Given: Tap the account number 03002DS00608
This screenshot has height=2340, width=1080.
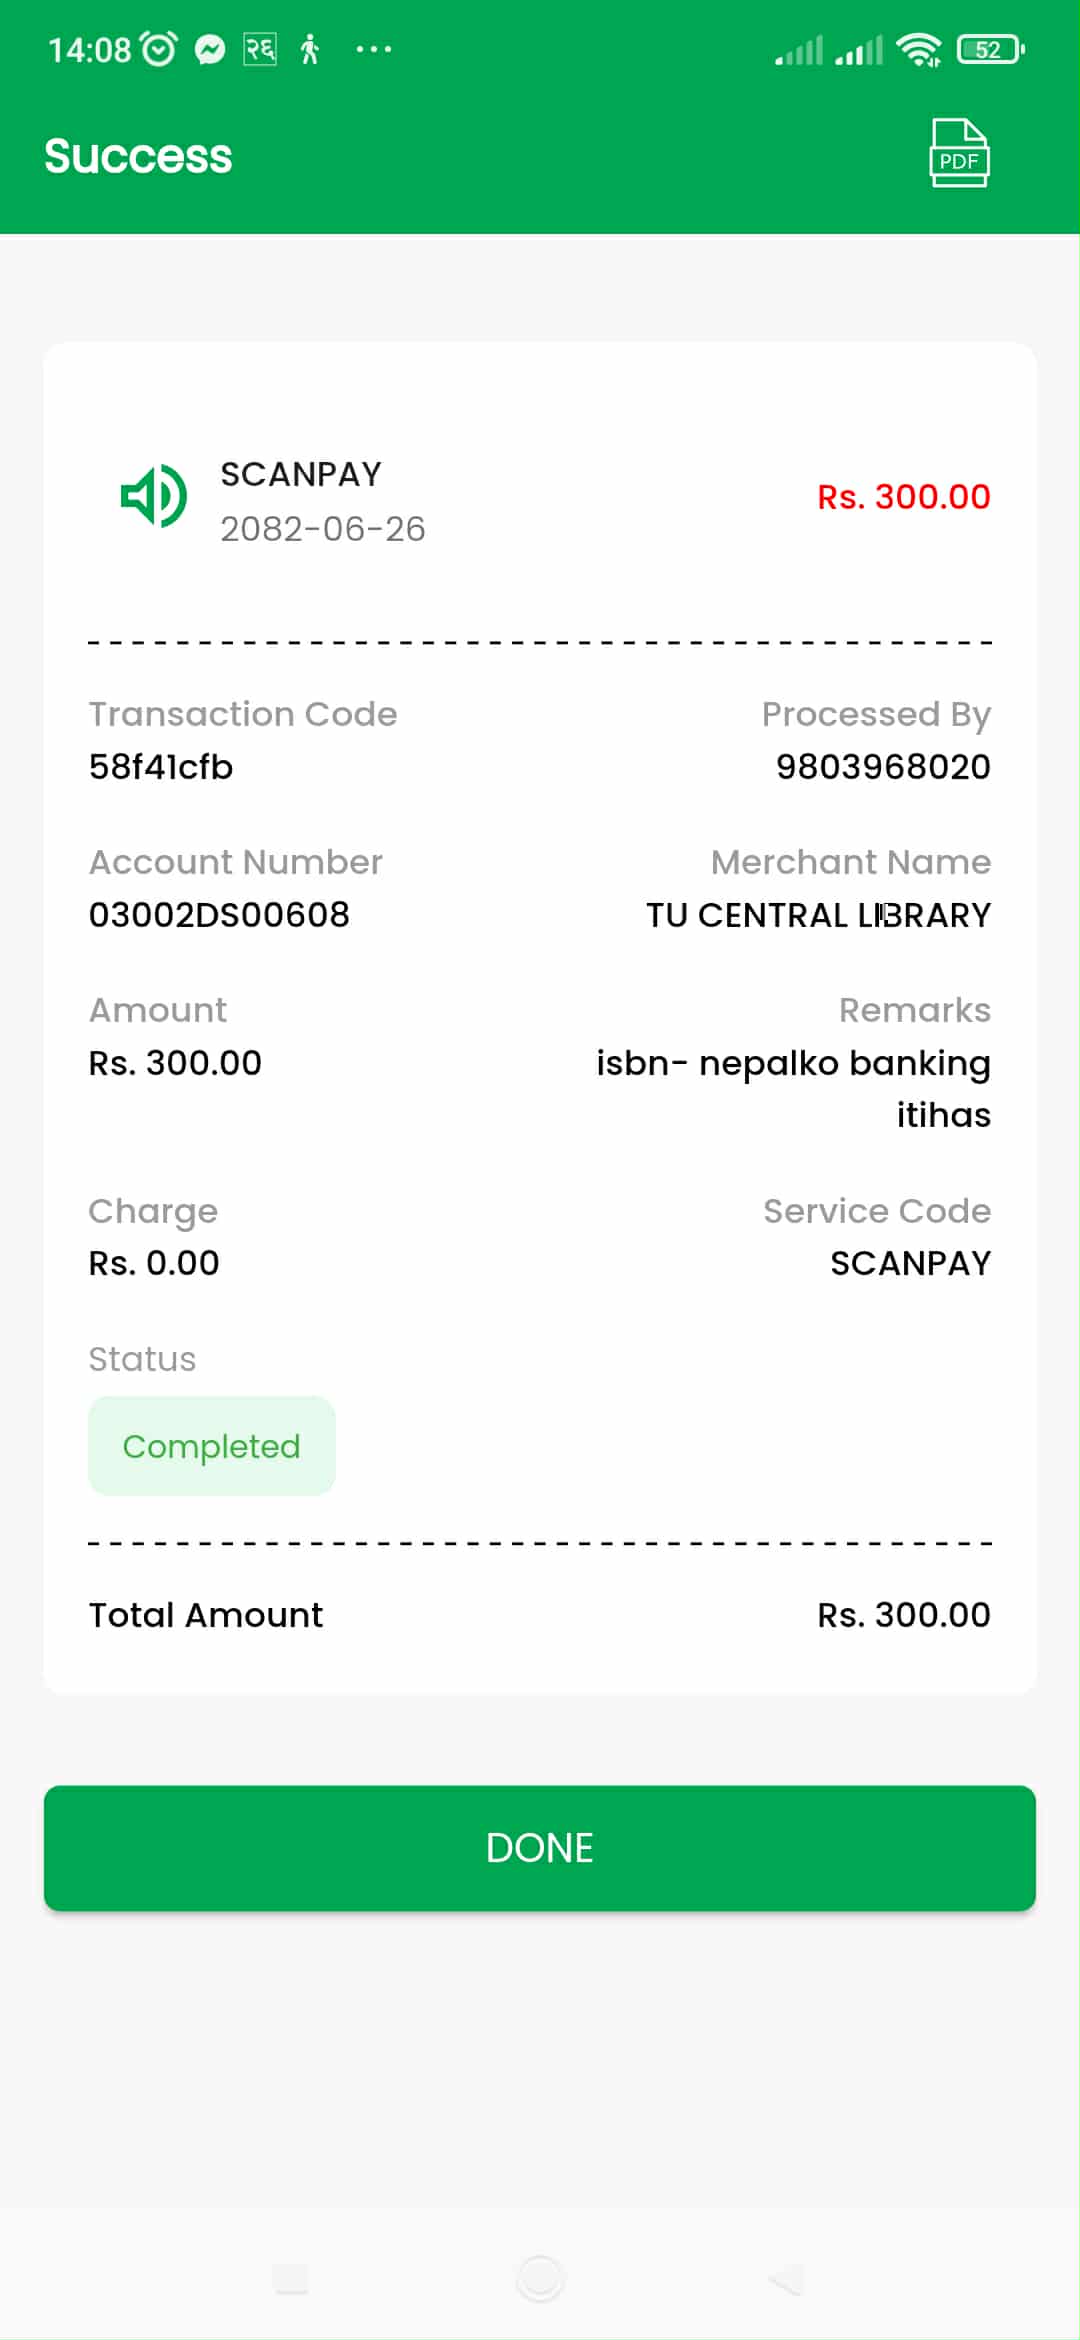Looking at the screenshot, I should pos(219,915).
